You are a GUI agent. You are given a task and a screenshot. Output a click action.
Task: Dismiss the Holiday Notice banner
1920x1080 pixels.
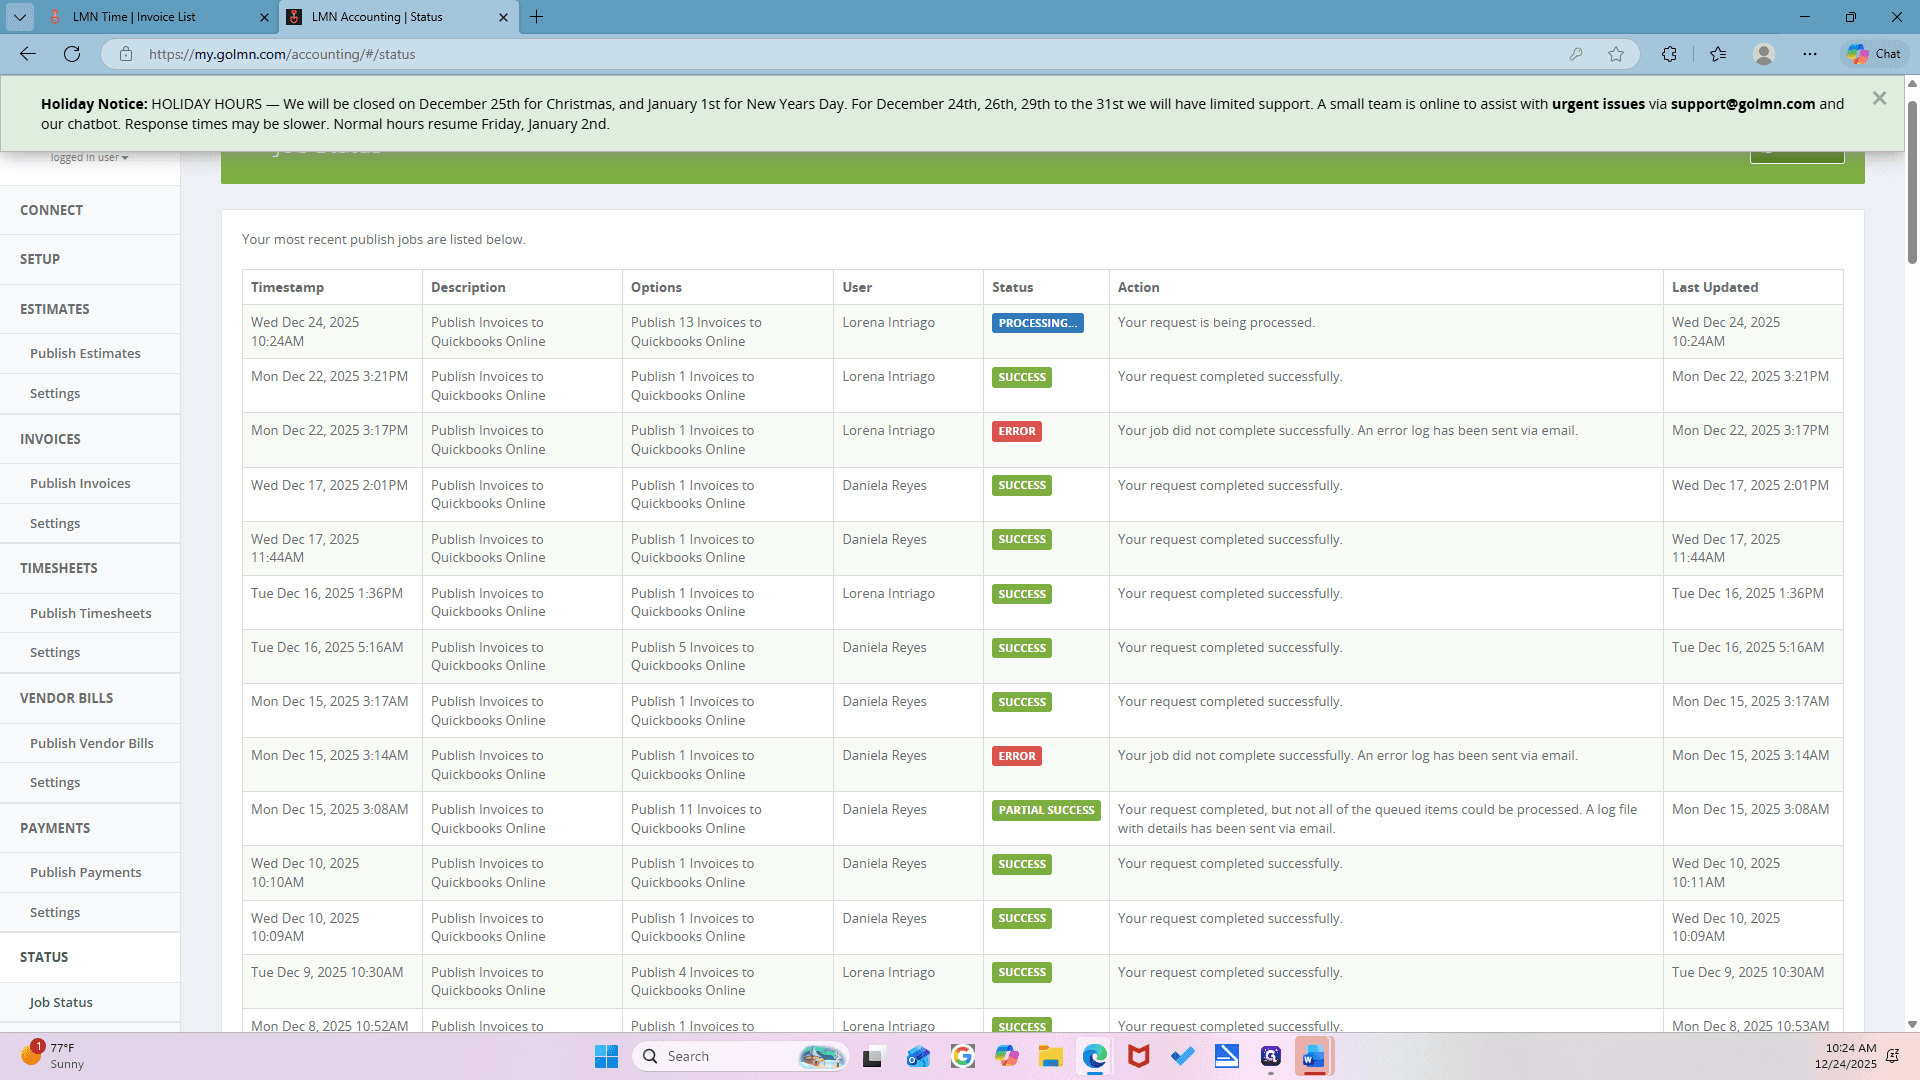coord(1879,98)
